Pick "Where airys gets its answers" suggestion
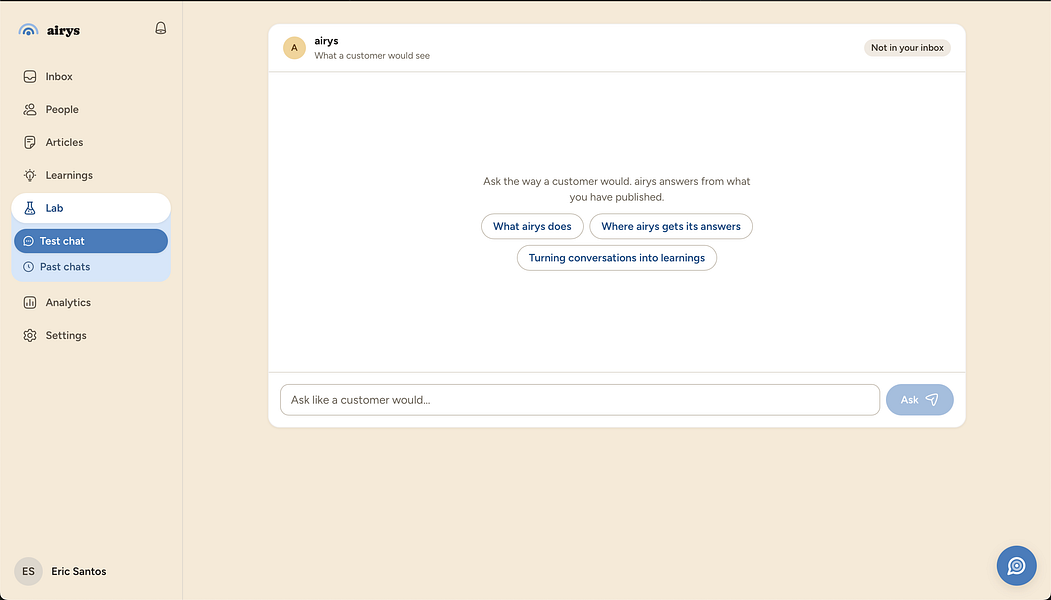This screenshot has width=1051, height=600. point(671,227)
